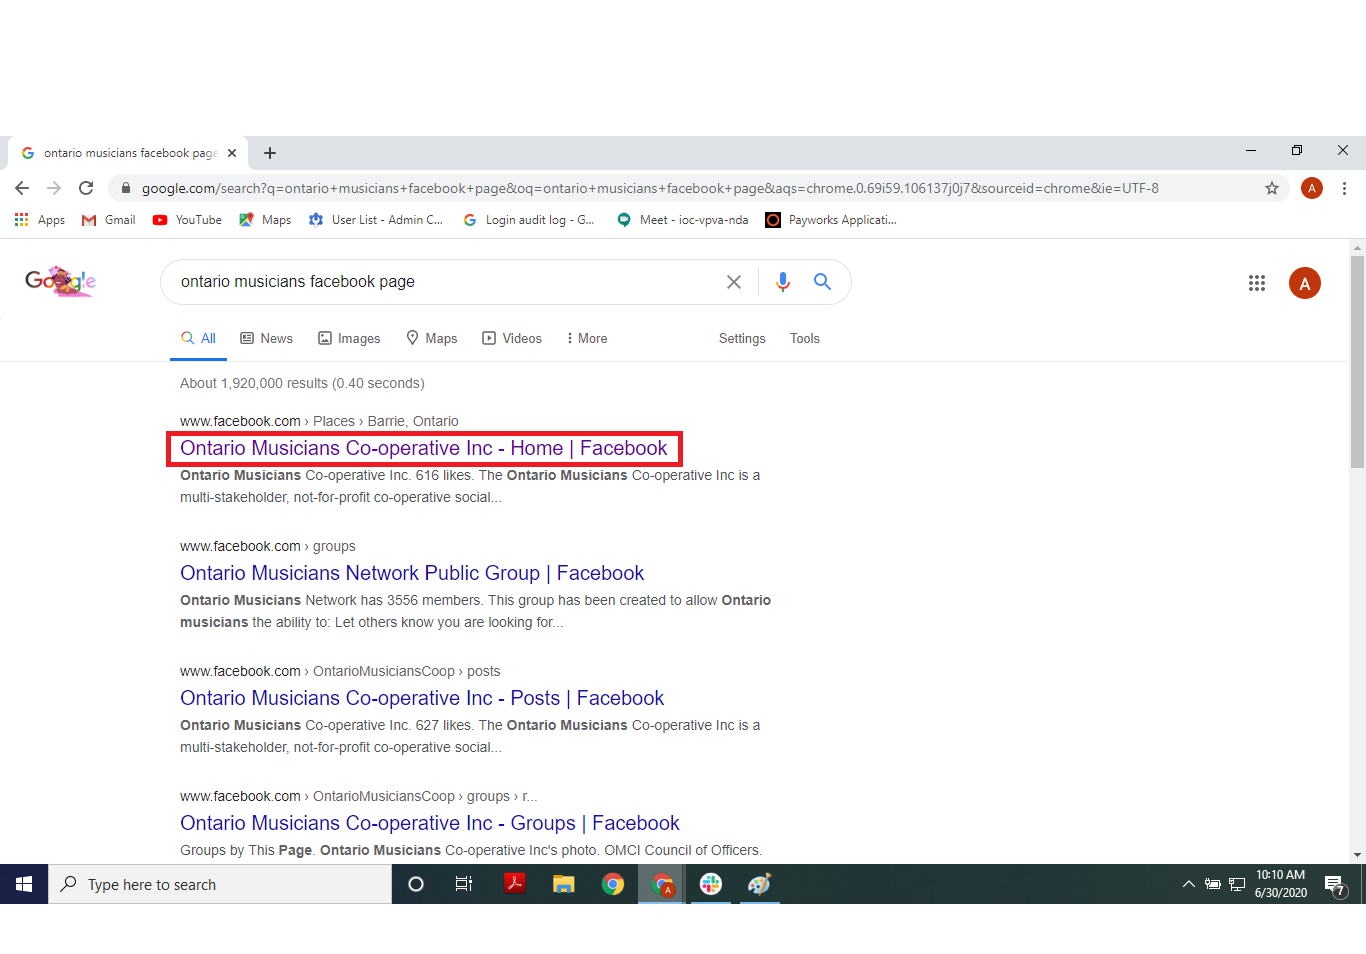Click the taskbar clock showing 10:10 AM
Image resolution: width=1366 pixels, height=954 pixels.
click(x=1281, y=884)
